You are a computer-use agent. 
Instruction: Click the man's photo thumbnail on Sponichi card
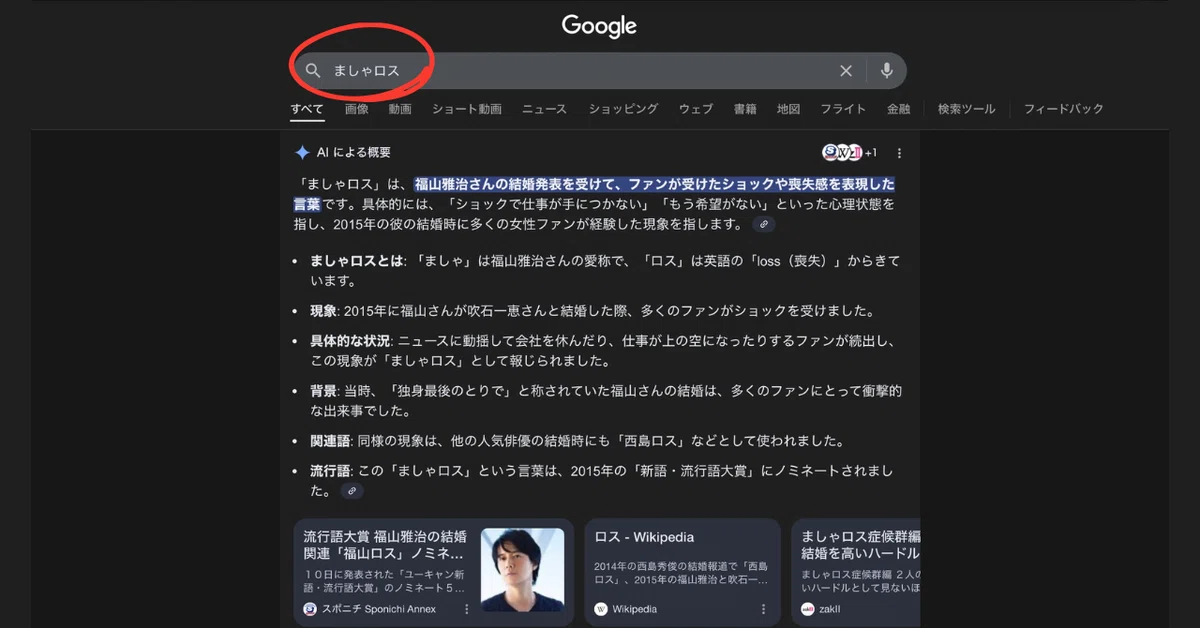522,569
